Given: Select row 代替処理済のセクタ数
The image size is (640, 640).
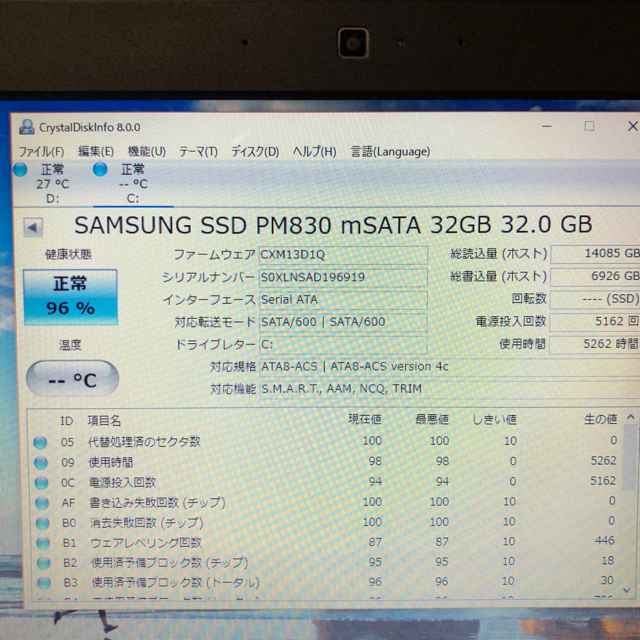Looking at the screenshot, I should pos(327,441).
